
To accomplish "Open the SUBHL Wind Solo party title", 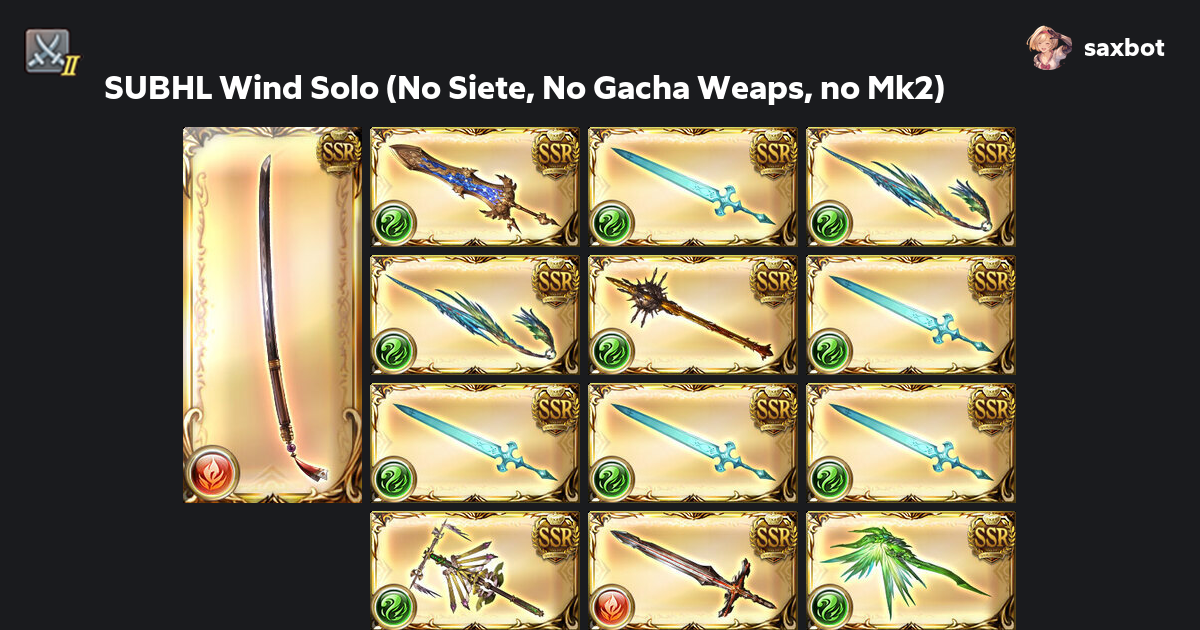I will [x=525, y=89].
